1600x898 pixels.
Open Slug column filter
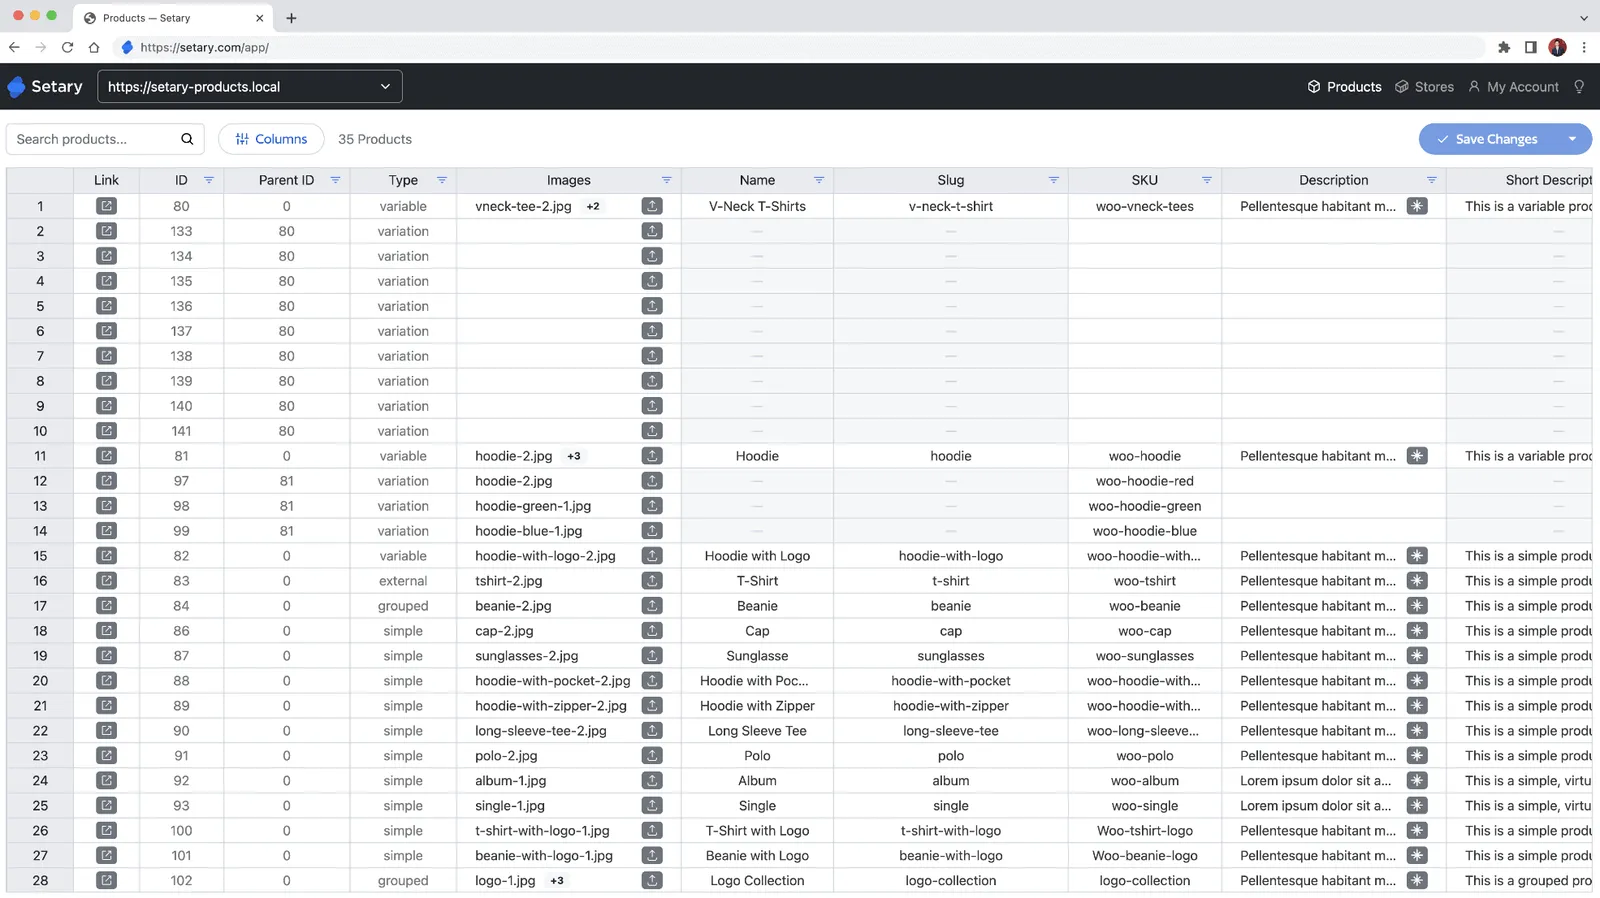click(x=1053, y=180)
